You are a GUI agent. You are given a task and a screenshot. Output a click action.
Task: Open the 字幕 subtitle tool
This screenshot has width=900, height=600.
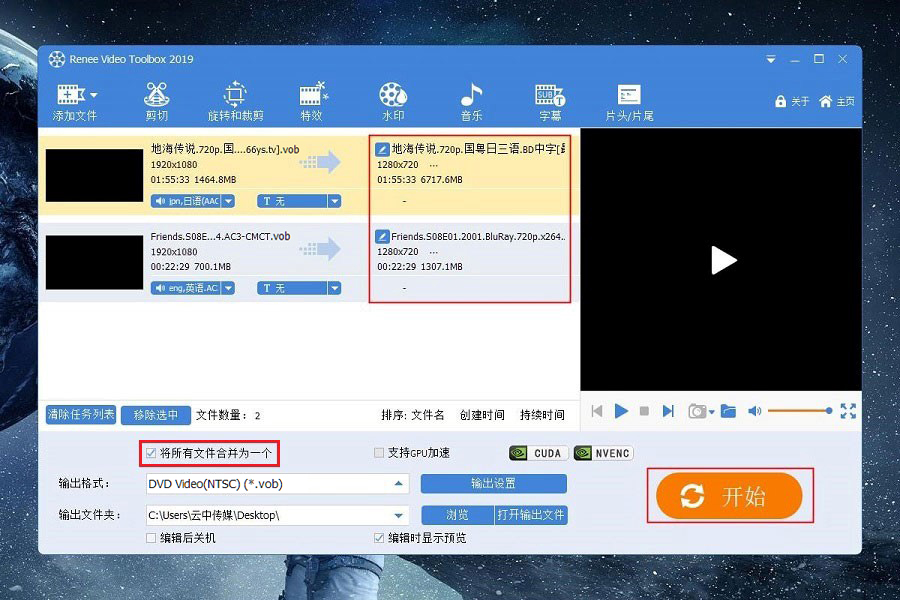point(550,102)
